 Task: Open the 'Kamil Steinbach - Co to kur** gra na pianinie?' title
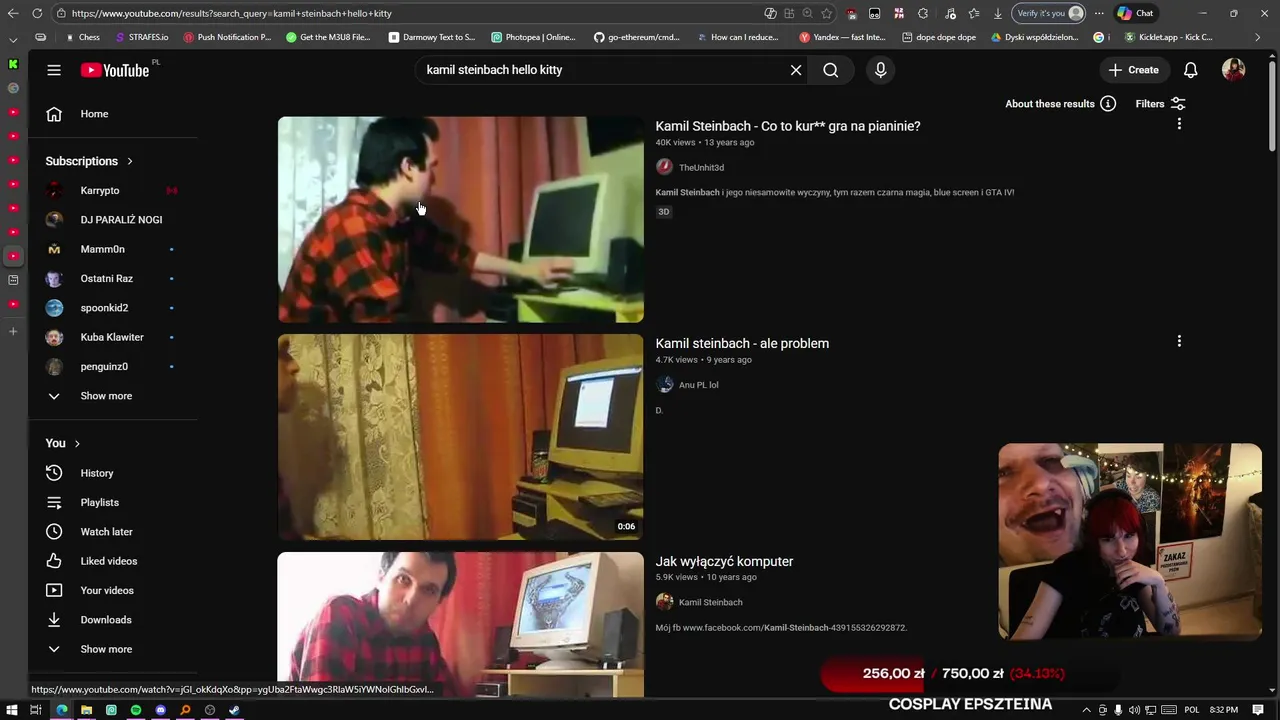click(x=788, y=126)
